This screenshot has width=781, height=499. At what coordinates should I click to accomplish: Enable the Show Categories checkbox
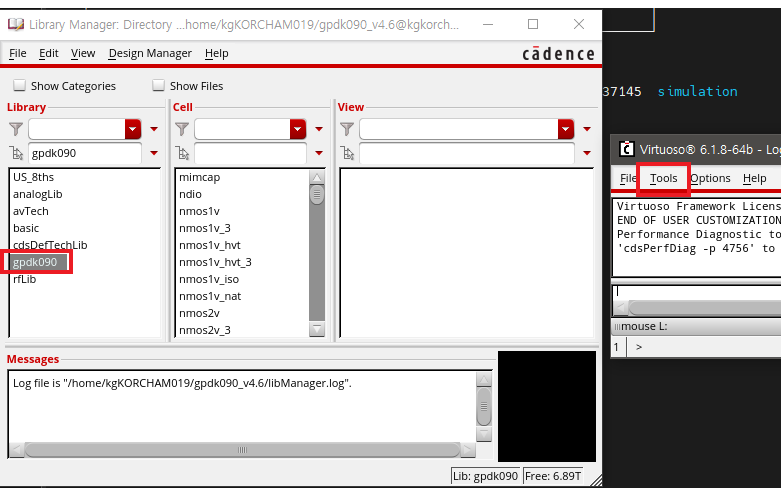point(19,86)
